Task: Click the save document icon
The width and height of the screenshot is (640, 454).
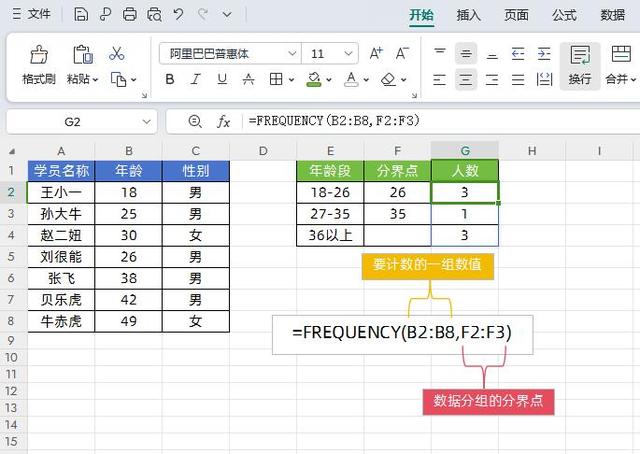Action: point(81,15)
